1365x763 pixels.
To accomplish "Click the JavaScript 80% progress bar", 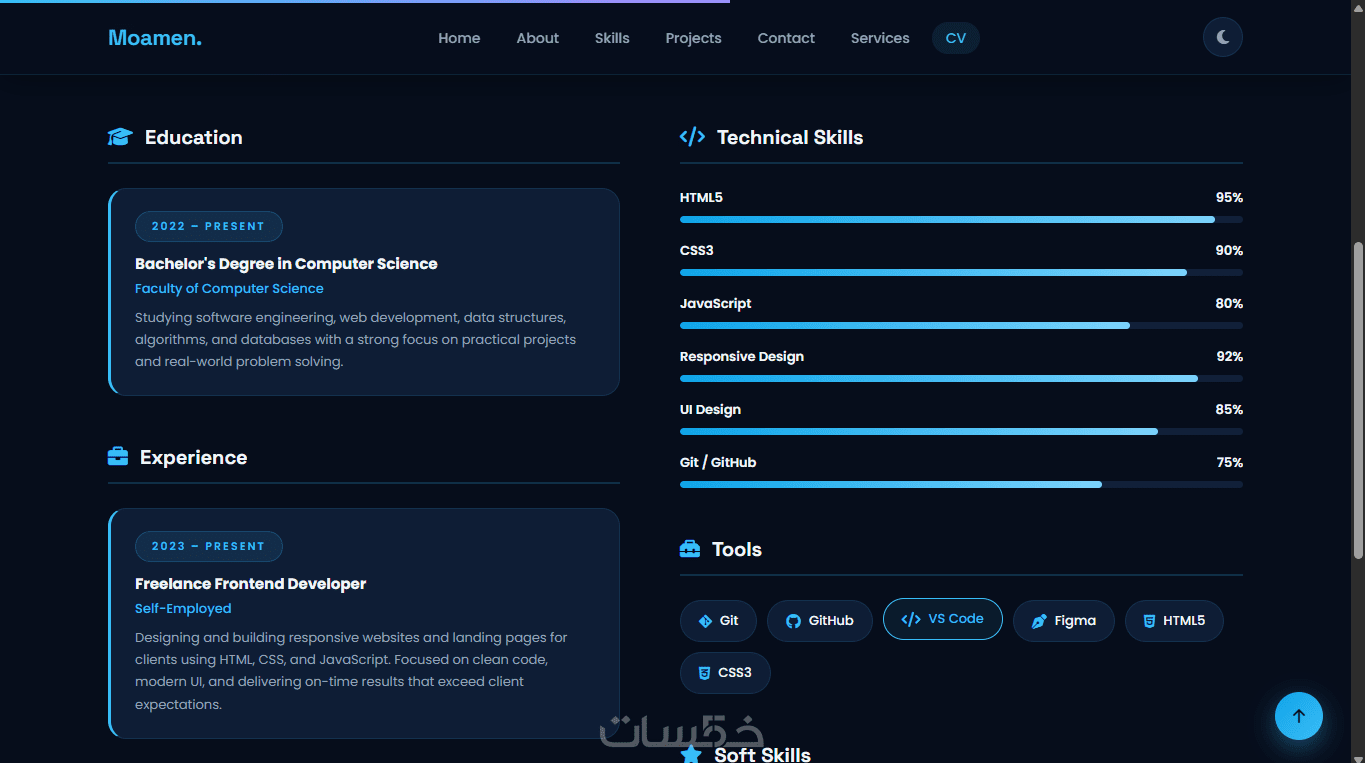I will (x=961, y=325).
